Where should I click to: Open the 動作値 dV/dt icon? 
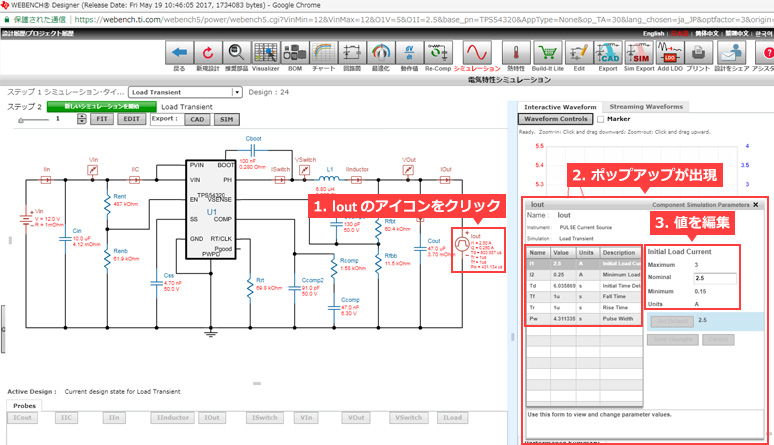coord(409,52)
